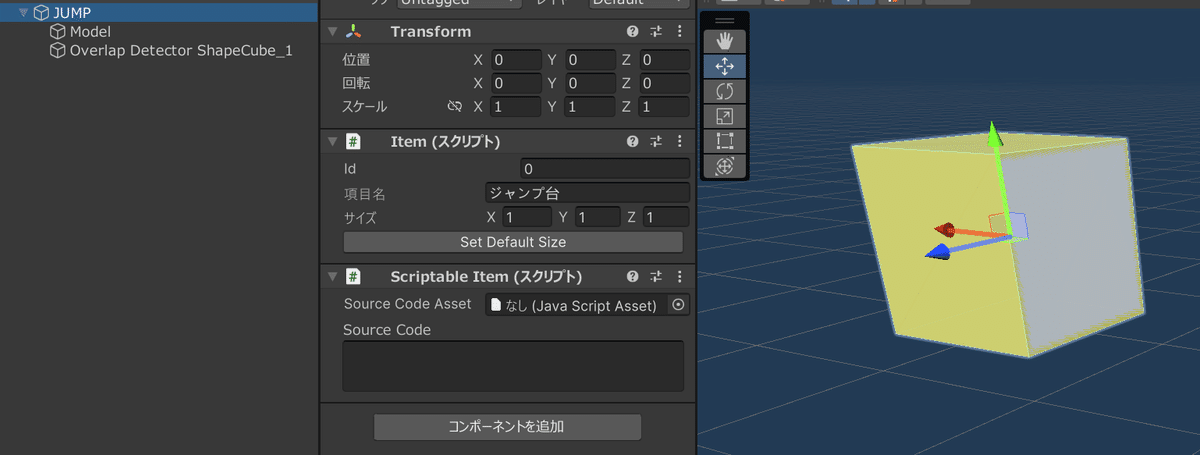Open the Source Code Asset object picker
Image resolution: width=1200 pixels, height=455 pixels.
point(678,305)
